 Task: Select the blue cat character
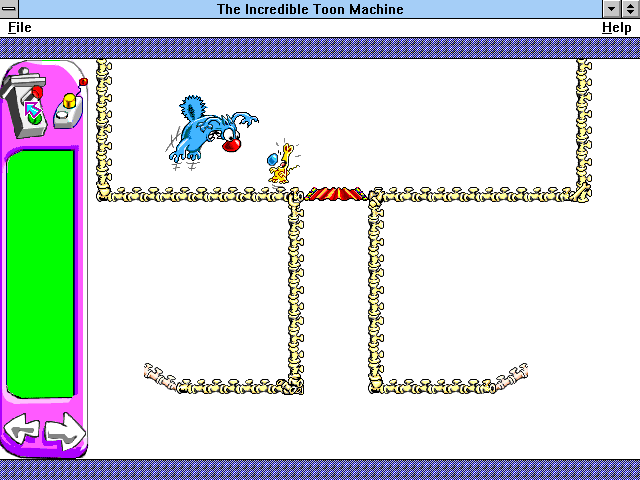[x=211, y=130]
